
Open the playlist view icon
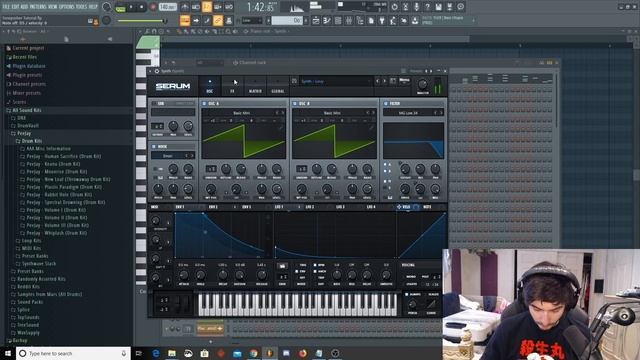(x=316, y=20)
